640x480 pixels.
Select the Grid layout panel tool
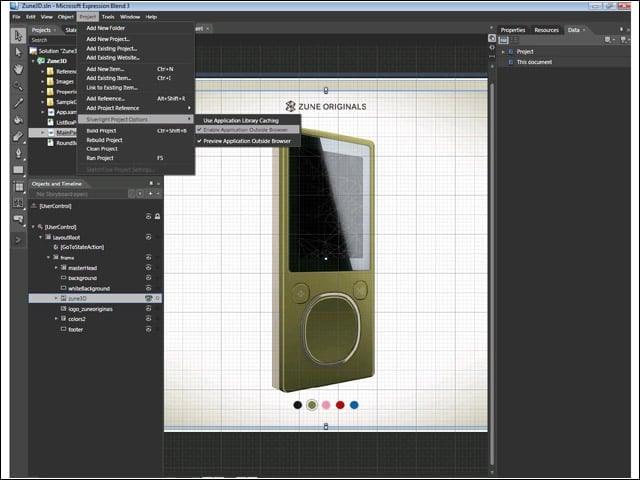(18, 187)
